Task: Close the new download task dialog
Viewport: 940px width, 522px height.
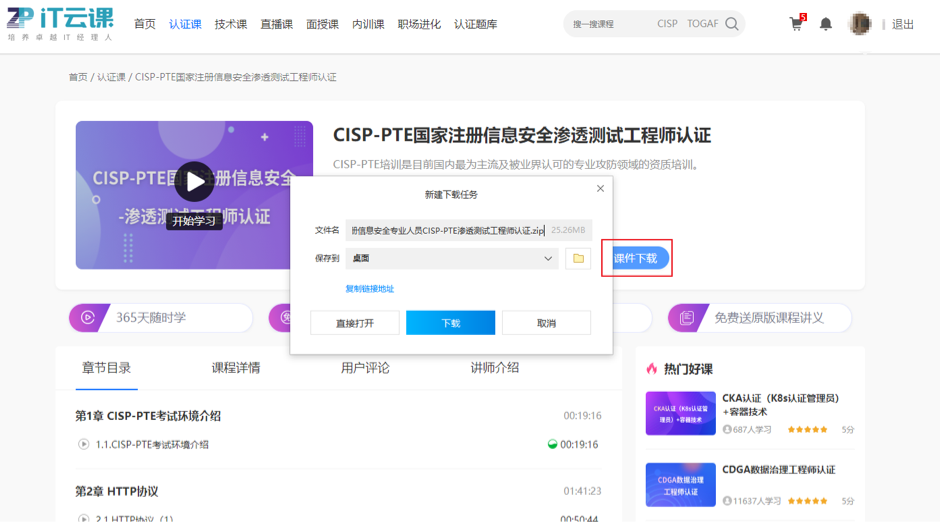Action: pos(600,188)
